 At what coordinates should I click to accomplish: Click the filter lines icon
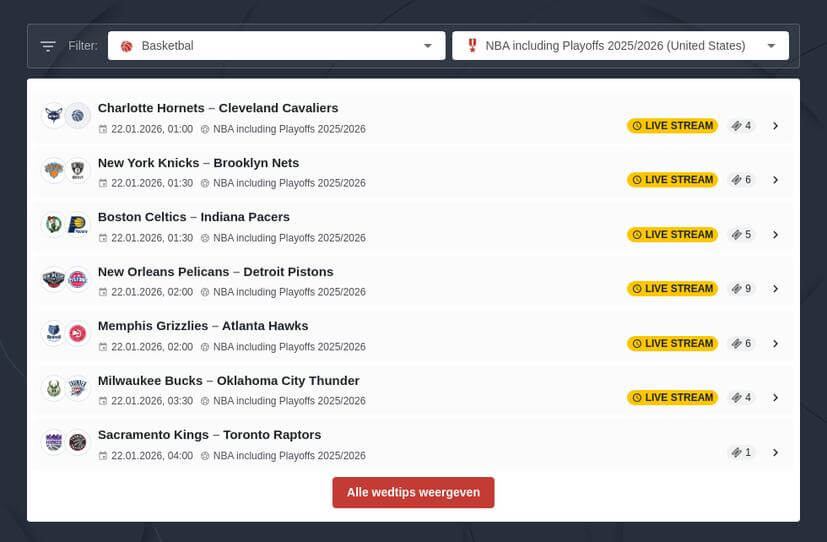48,46
